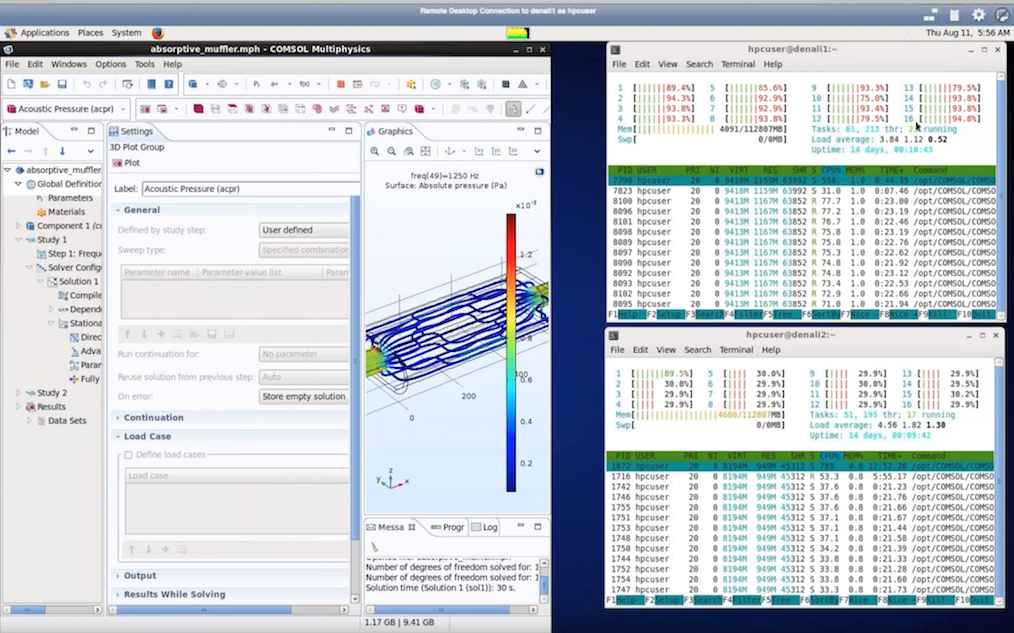Enable the Define load cases checkbox
Viewport: 1014px width, 633px height.
pos(128,455)
